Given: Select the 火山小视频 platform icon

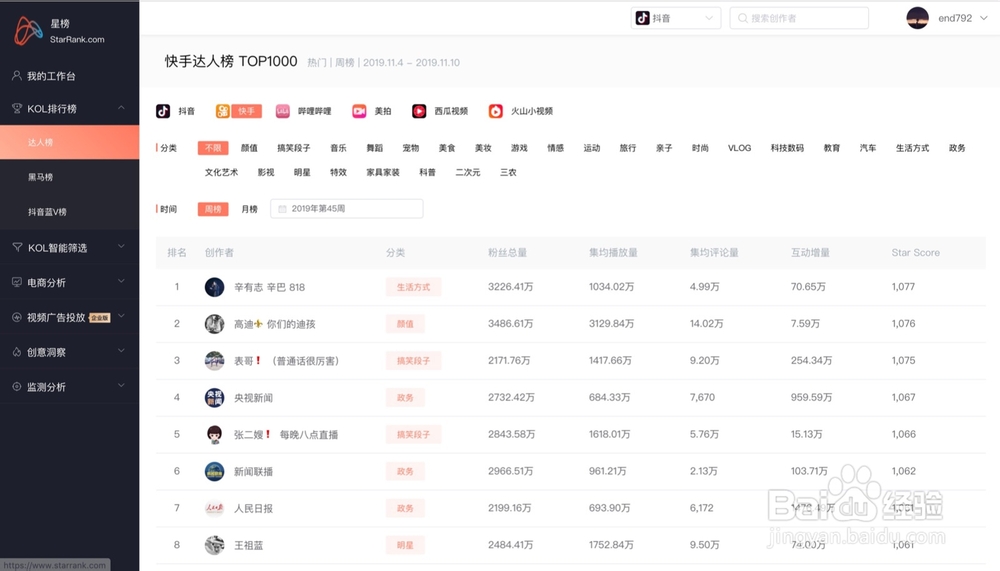Looking at the screenshot, I should (x=496, y=111).
